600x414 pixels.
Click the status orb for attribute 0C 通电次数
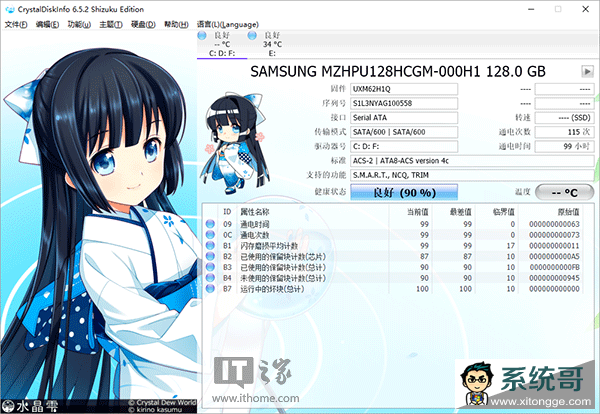coord(210,234)
